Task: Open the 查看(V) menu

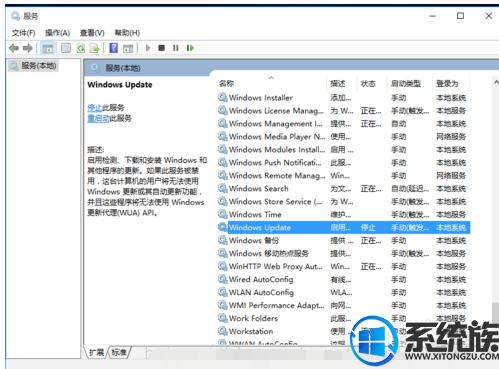Action: point(92,33)
